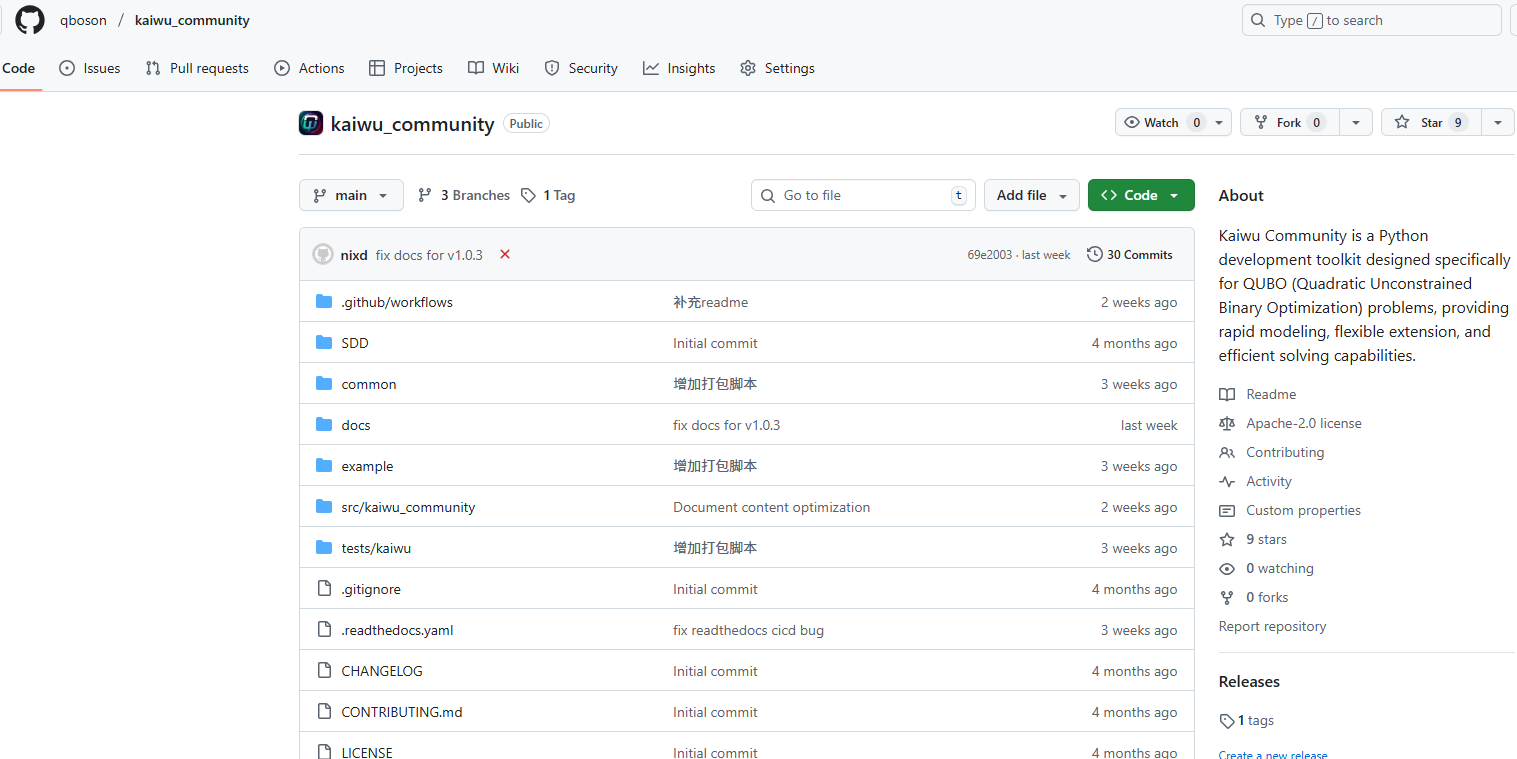
Task: Open the Add file dropdown
Action: click(x=1031, y=195)
